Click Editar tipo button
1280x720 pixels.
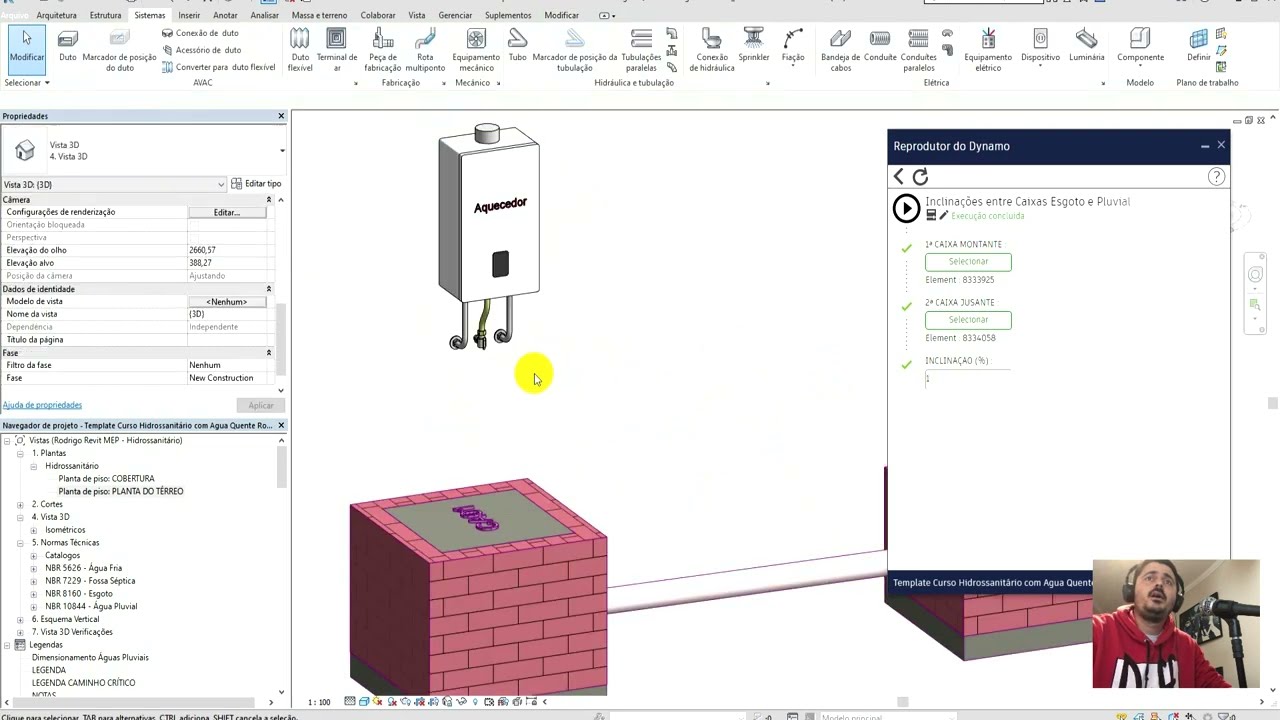point(256,184)
